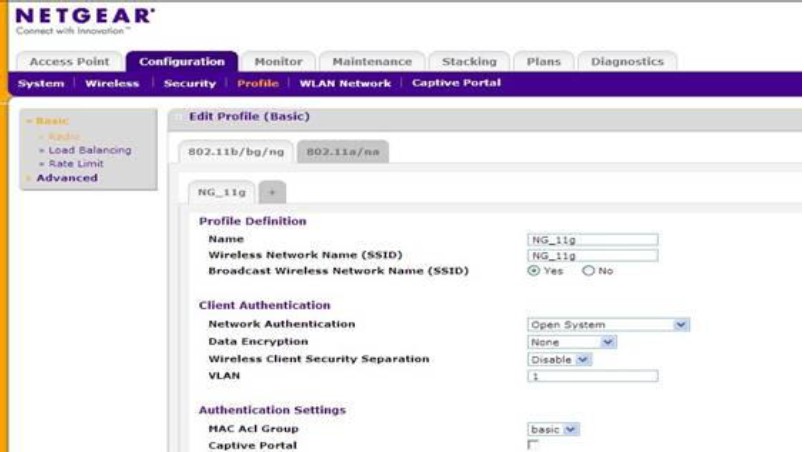The width and height of the screenshot is (804, 452).
Task: Go to the Stacking tab
Action: click(x=469, y=61)
